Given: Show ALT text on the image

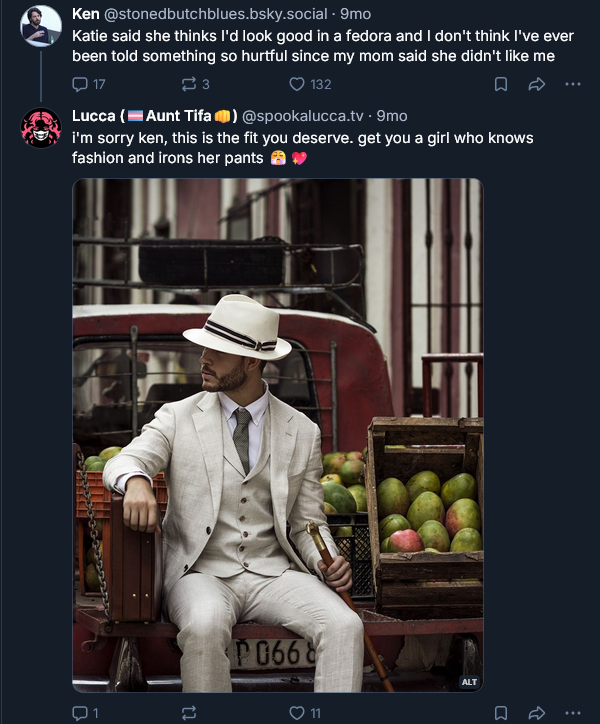Looking at the screenshot, I should pyautogui.click(x=469, y=682).
